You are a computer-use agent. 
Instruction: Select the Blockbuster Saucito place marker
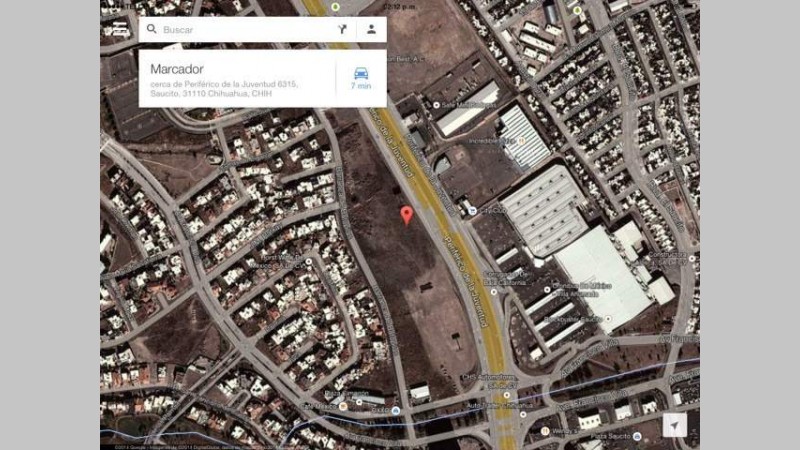pyautogui.click(x=608, y=319)
